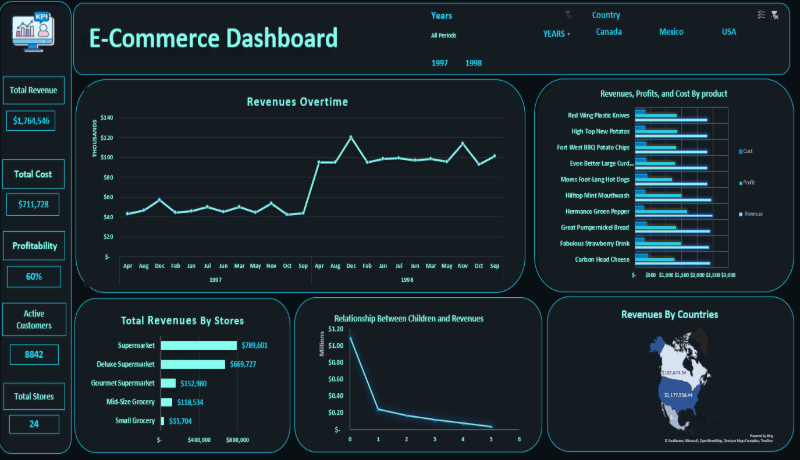Select the Total Revenue label box
The width and height of the screenshot is (800, 460).
pyautogui.click(x=34, y=90)
